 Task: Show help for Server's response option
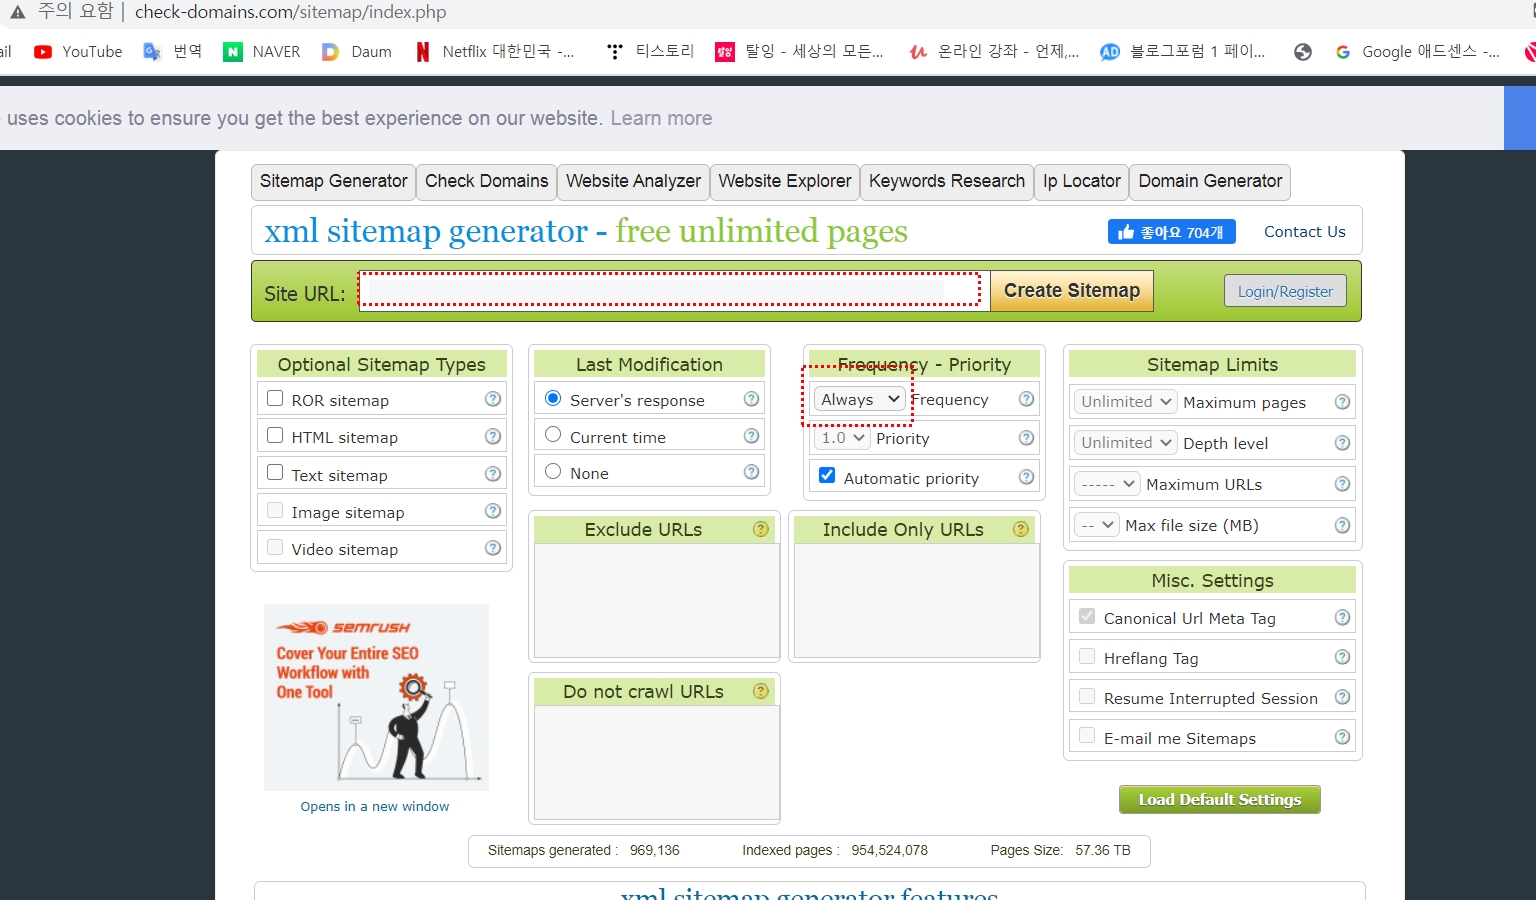click(752, 399)
